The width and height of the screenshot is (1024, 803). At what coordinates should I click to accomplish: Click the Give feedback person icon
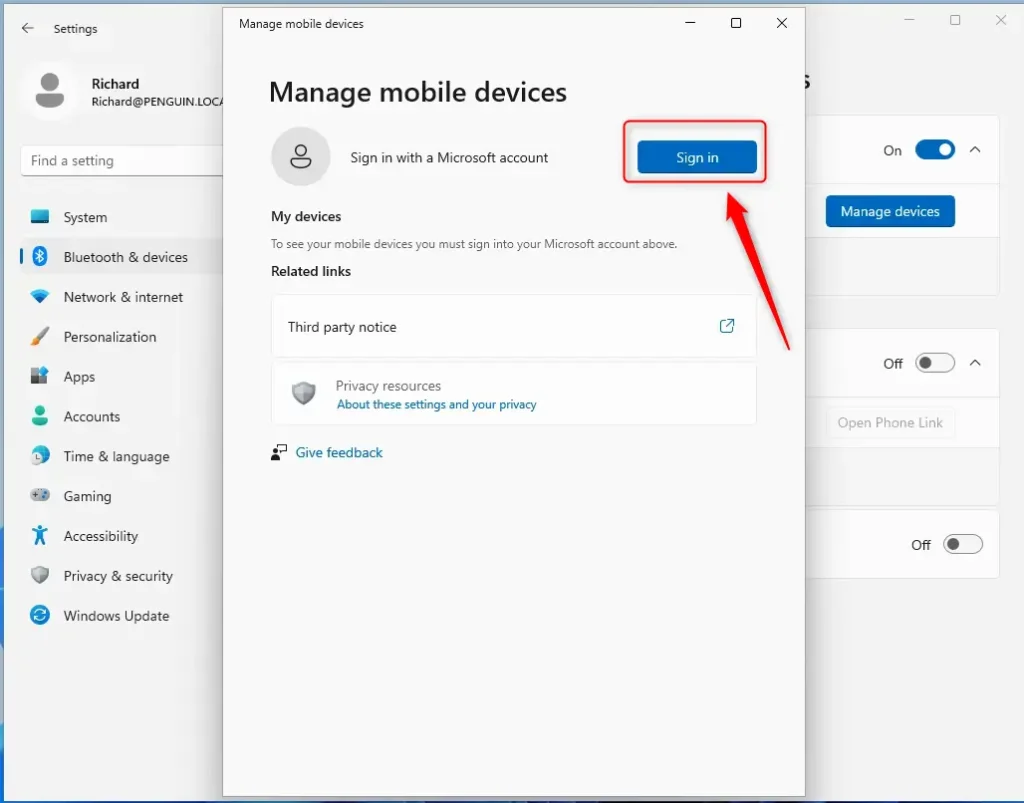click(x=279, y=452)
